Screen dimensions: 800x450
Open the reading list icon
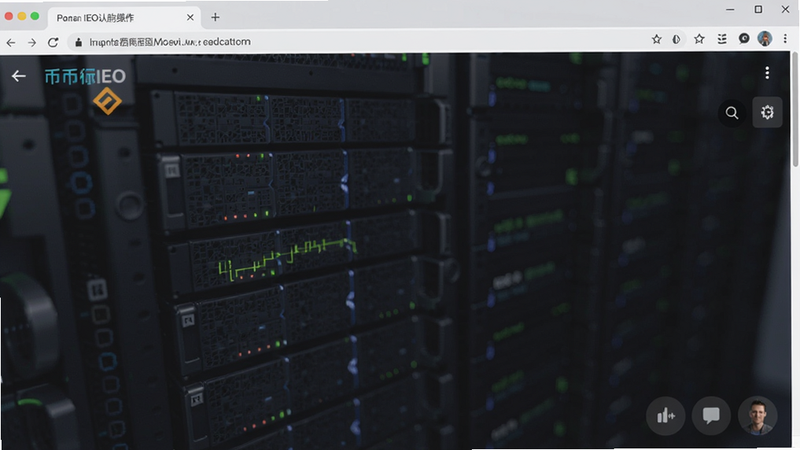coord(722,39)
